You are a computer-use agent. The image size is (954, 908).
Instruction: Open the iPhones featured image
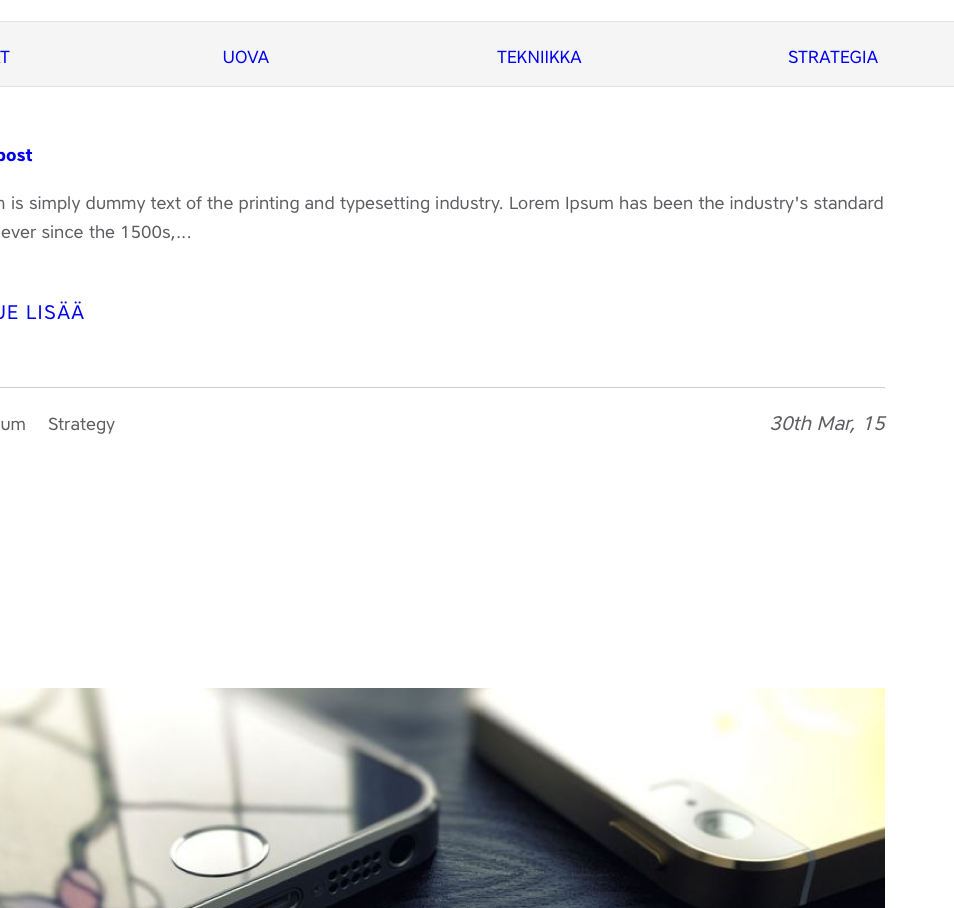click(x=442, y=797)
